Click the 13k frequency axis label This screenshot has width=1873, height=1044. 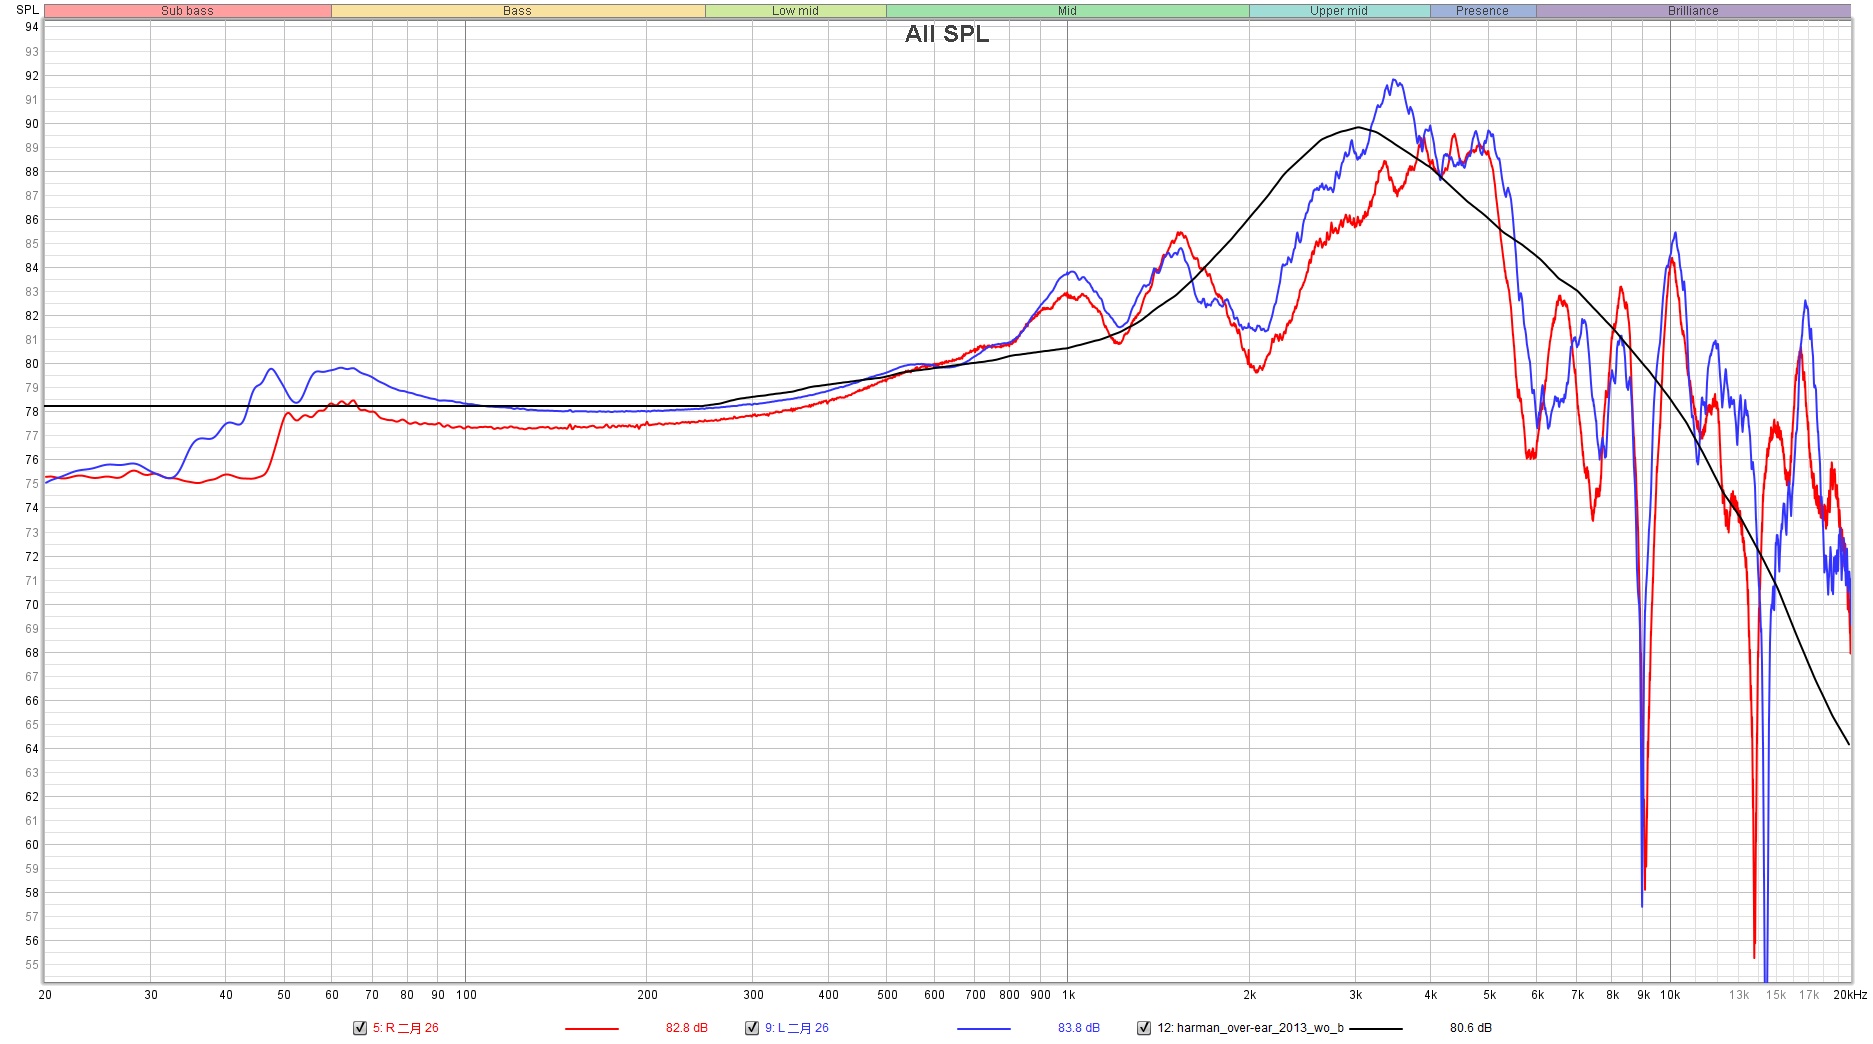click(x=1739, y=995)
